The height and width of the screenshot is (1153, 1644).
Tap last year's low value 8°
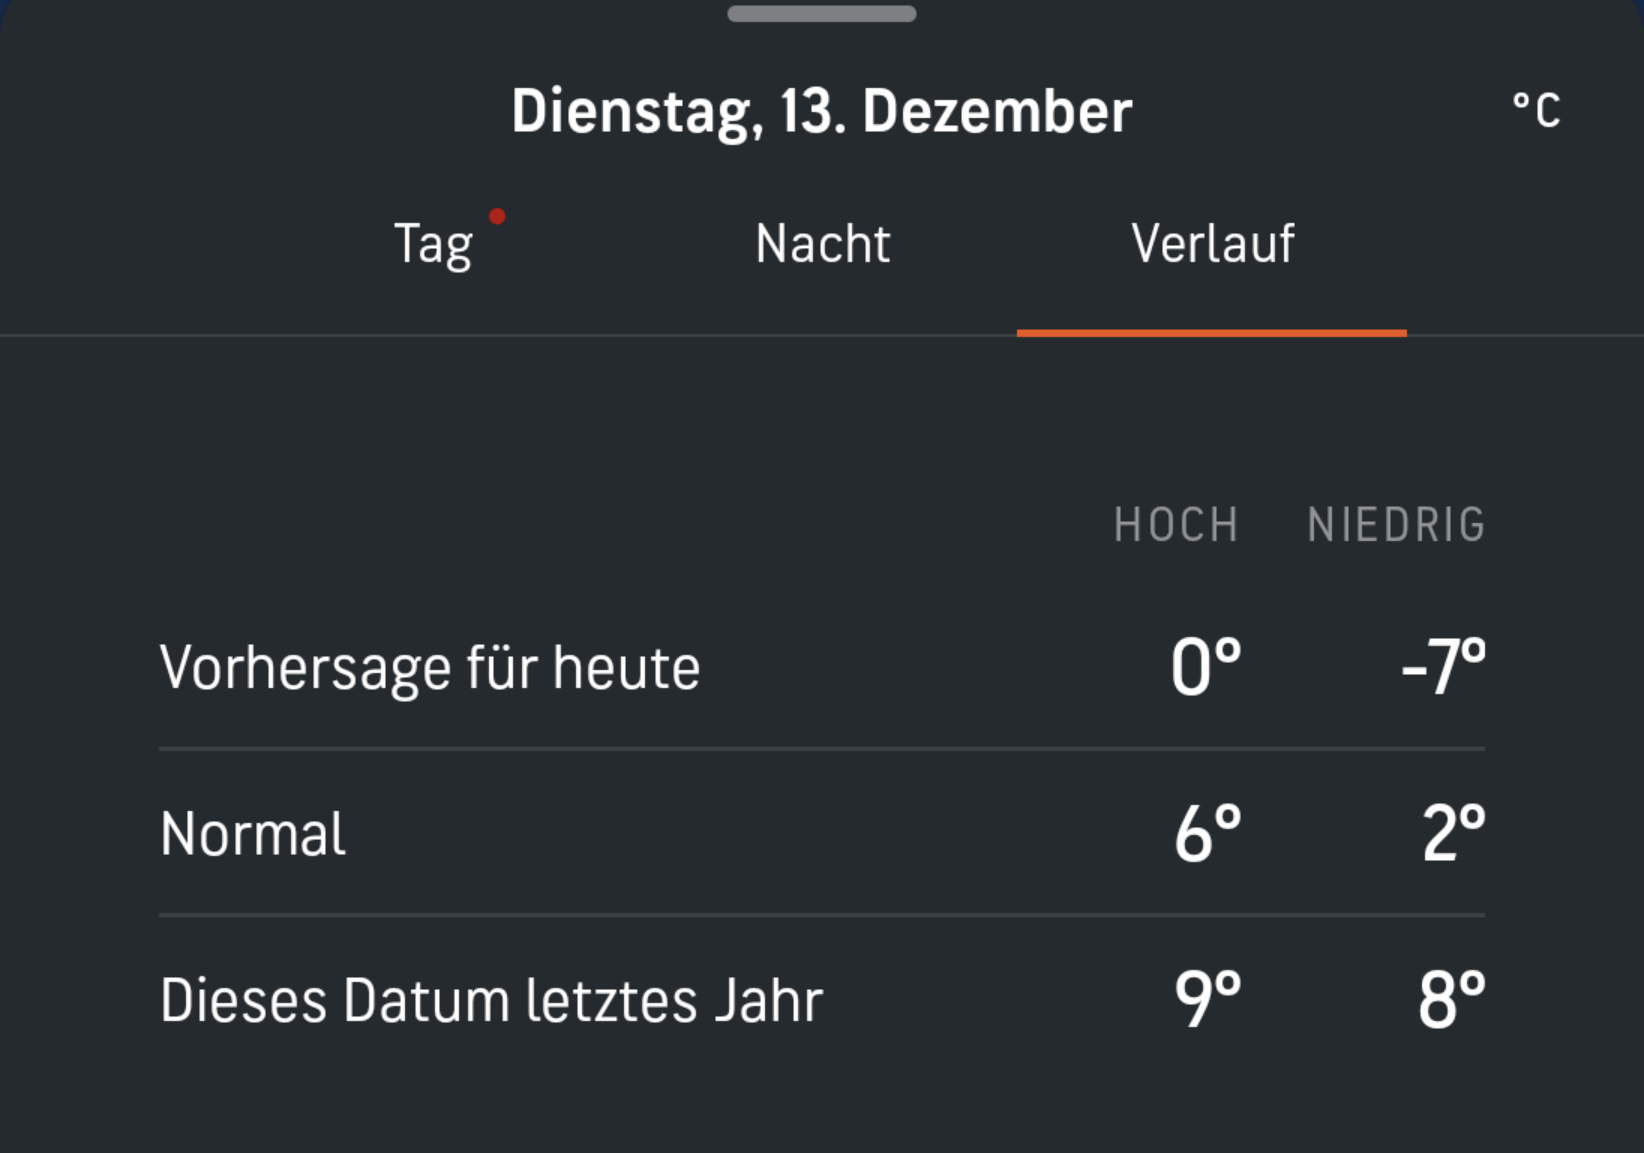tap(1452, 1000)
